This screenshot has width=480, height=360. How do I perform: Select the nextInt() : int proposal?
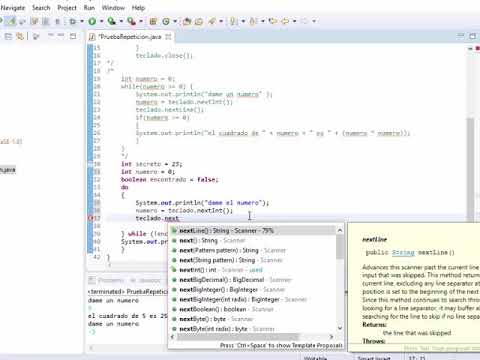pyautogui.click(x=252, y=270)
